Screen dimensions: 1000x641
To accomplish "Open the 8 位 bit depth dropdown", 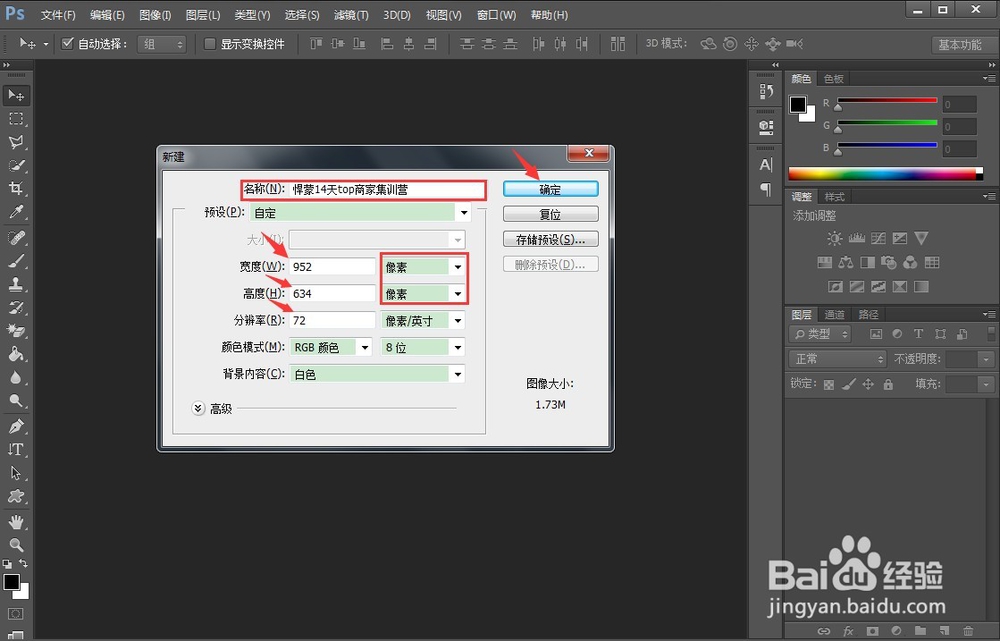I will (423, 347).
